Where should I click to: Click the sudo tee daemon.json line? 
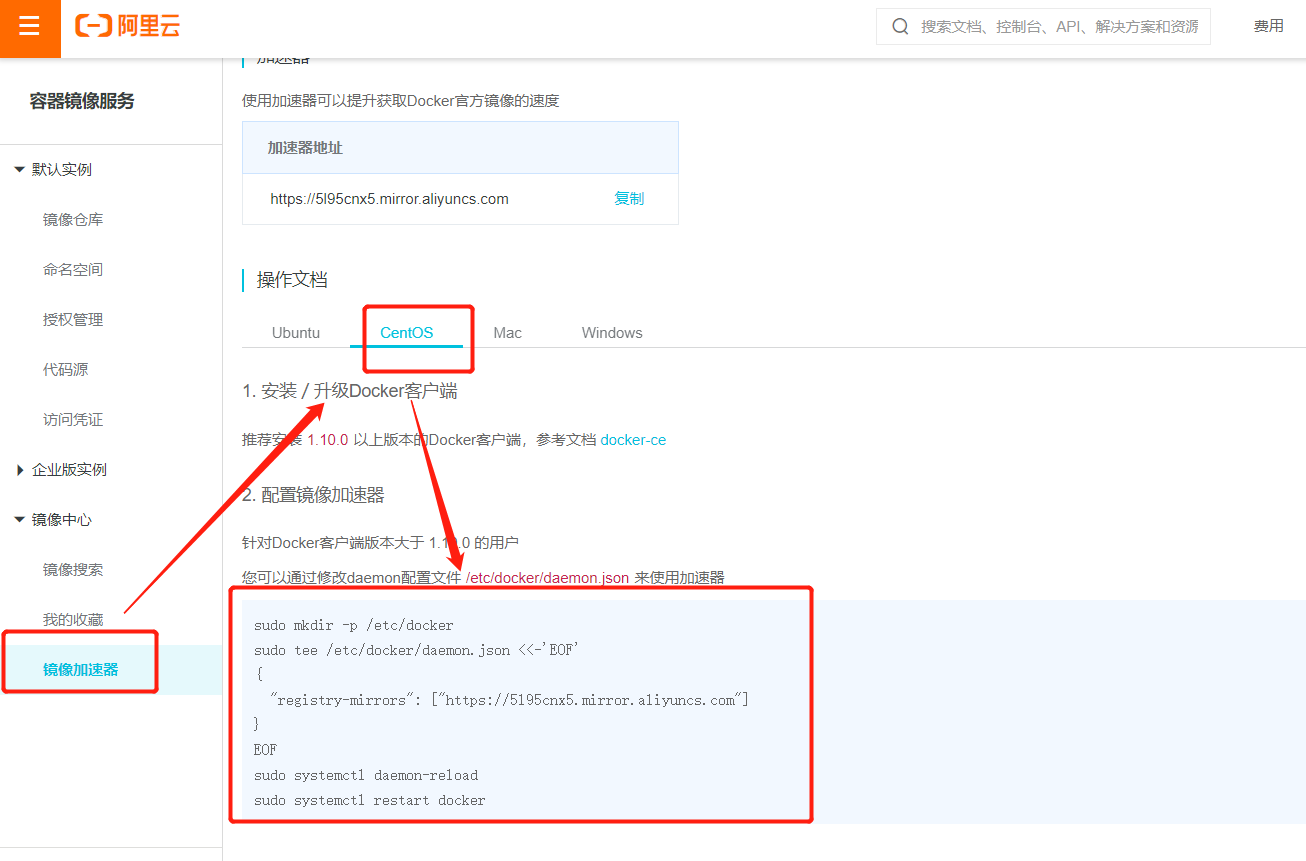point(417,651)
